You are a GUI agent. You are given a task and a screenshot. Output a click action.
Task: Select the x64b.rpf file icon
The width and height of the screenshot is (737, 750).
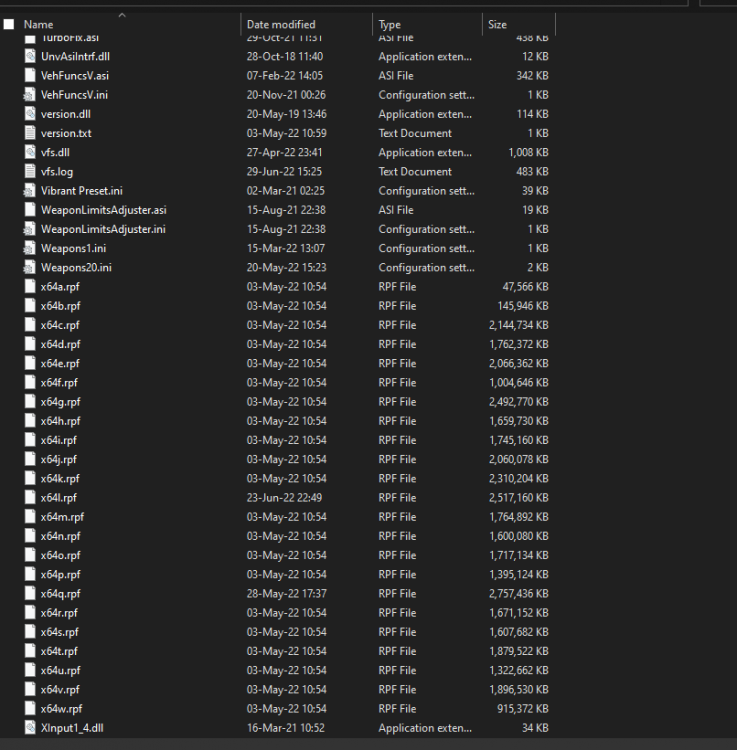30,306
